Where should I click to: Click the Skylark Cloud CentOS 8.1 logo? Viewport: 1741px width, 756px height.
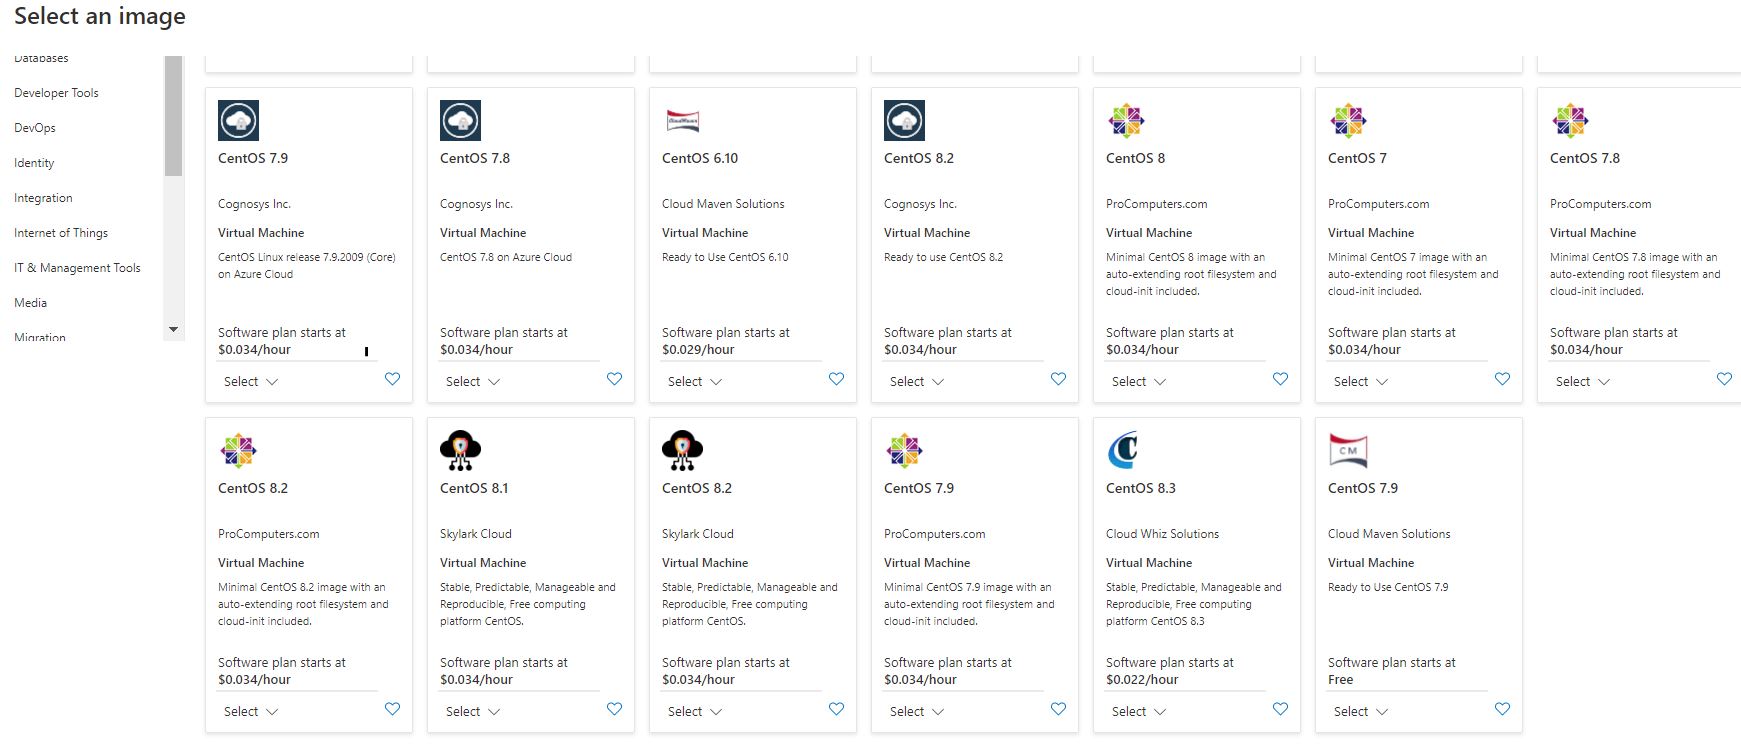tap(460, 450)
